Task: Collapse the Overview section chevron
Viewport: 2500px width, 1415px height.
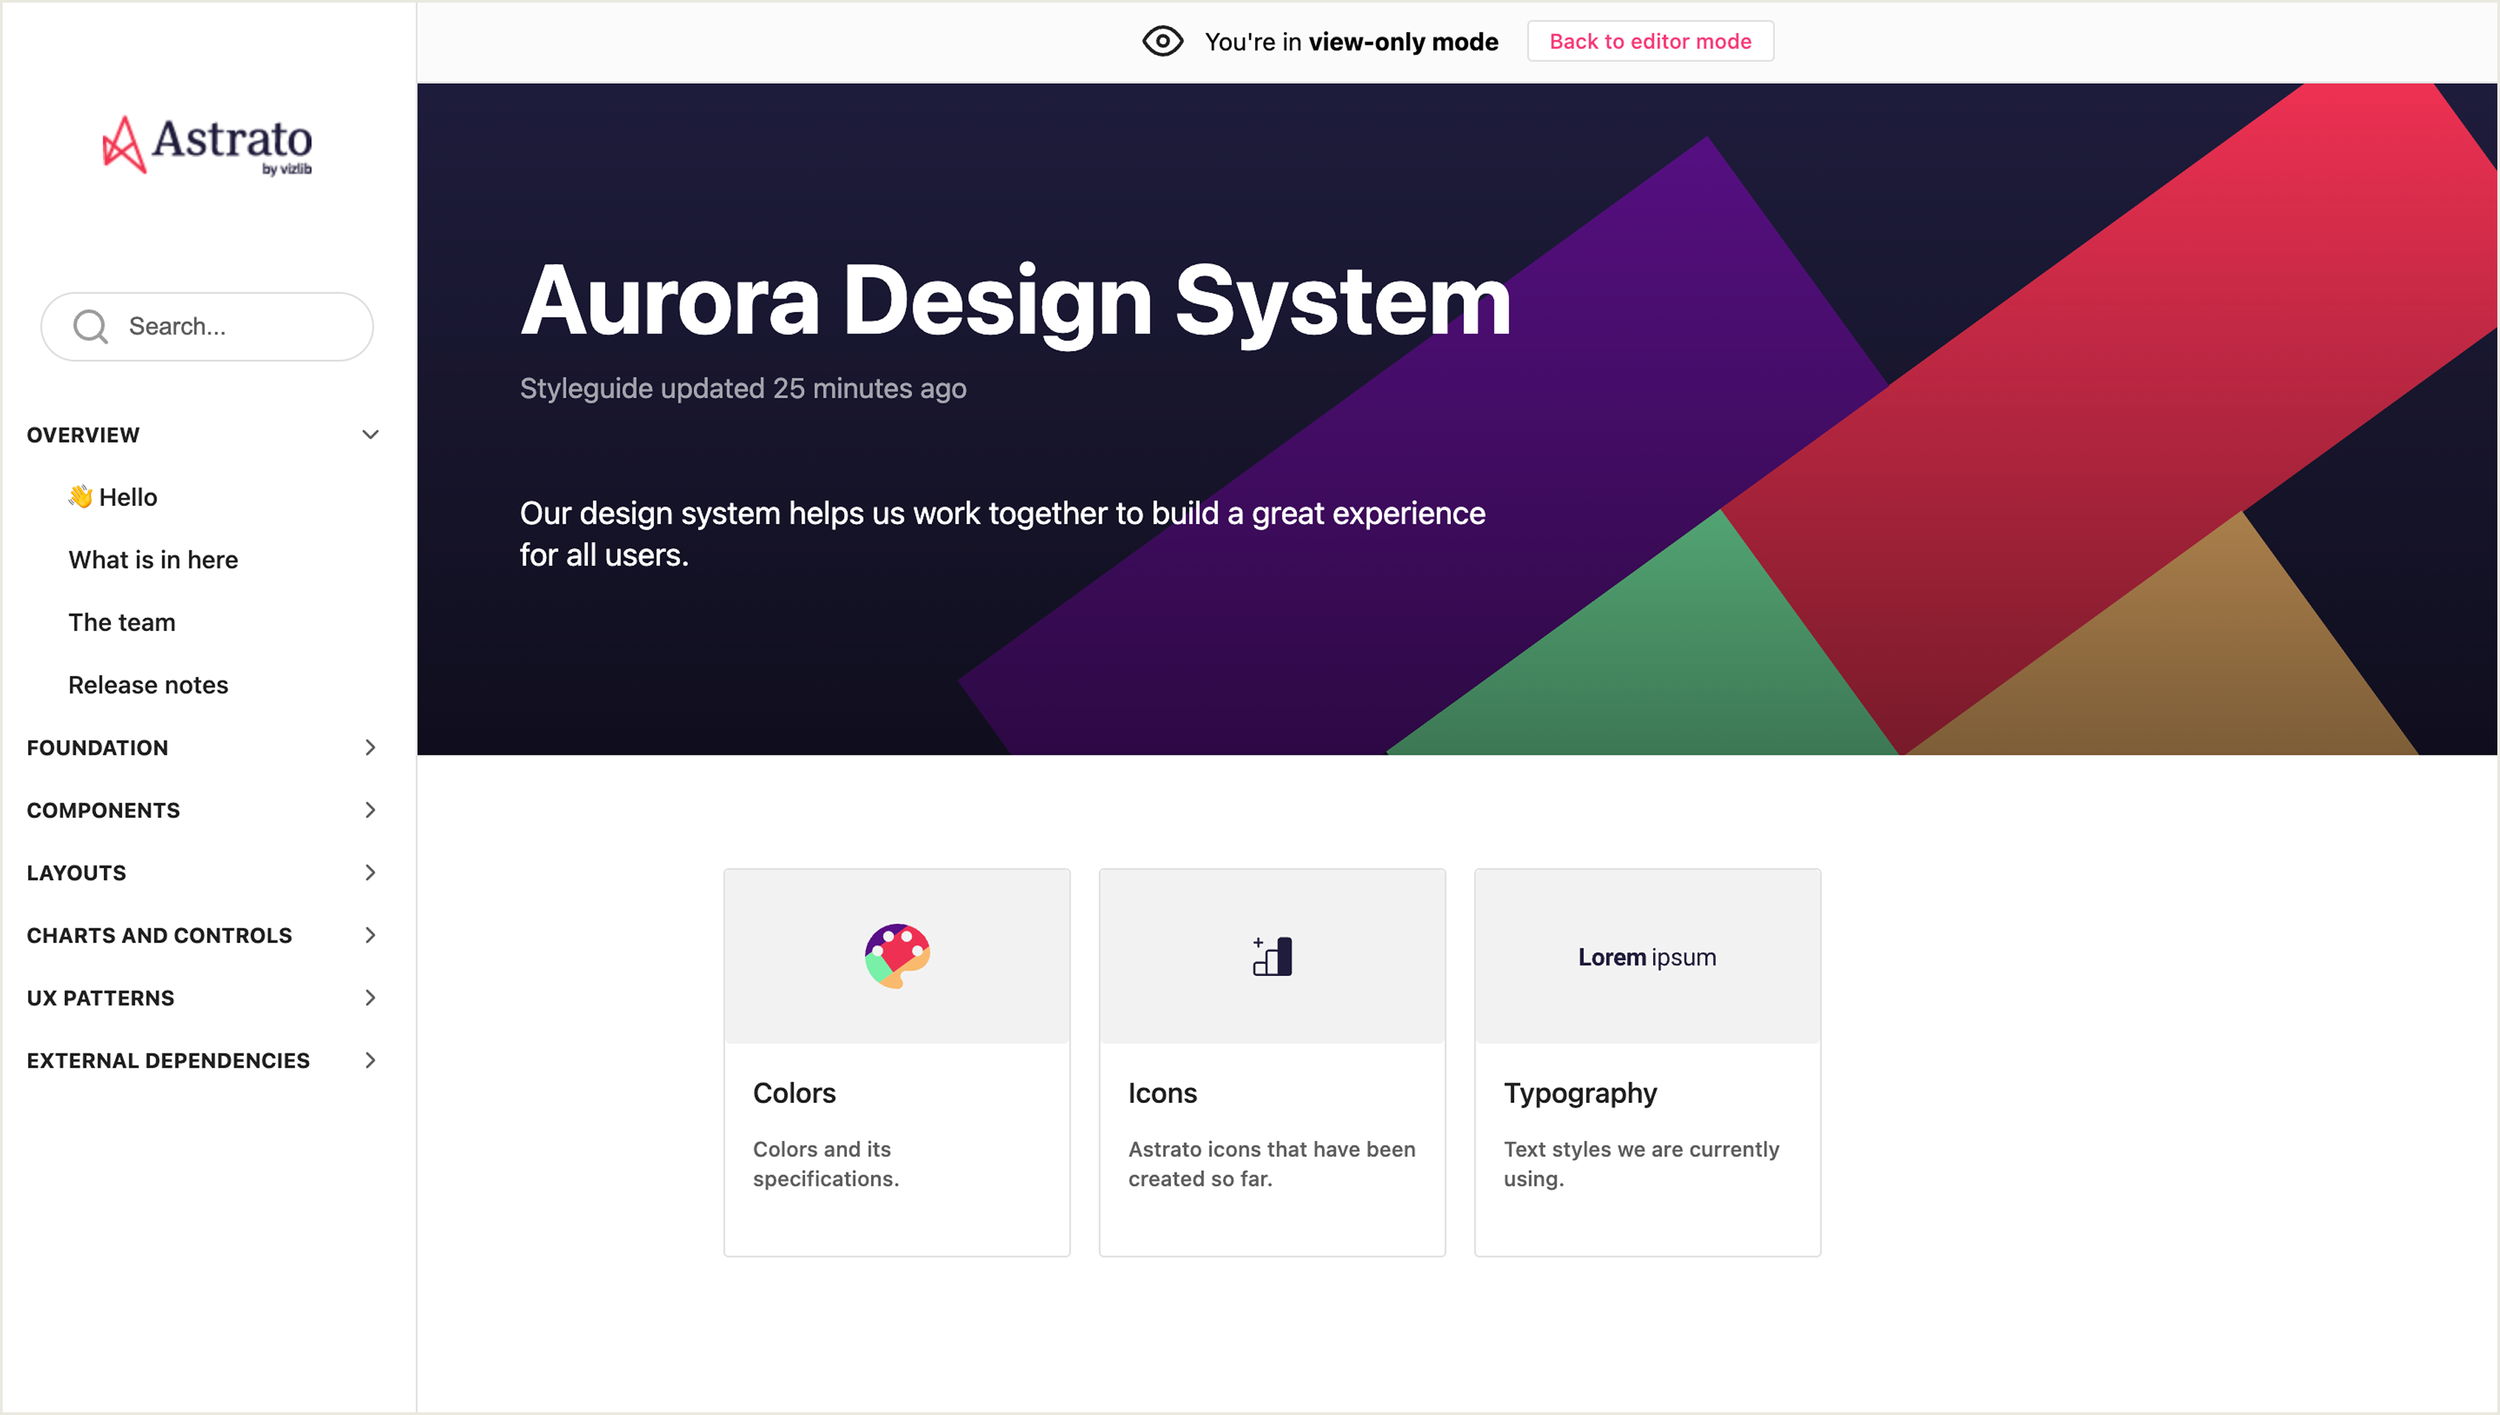Action: pos(370,435)
